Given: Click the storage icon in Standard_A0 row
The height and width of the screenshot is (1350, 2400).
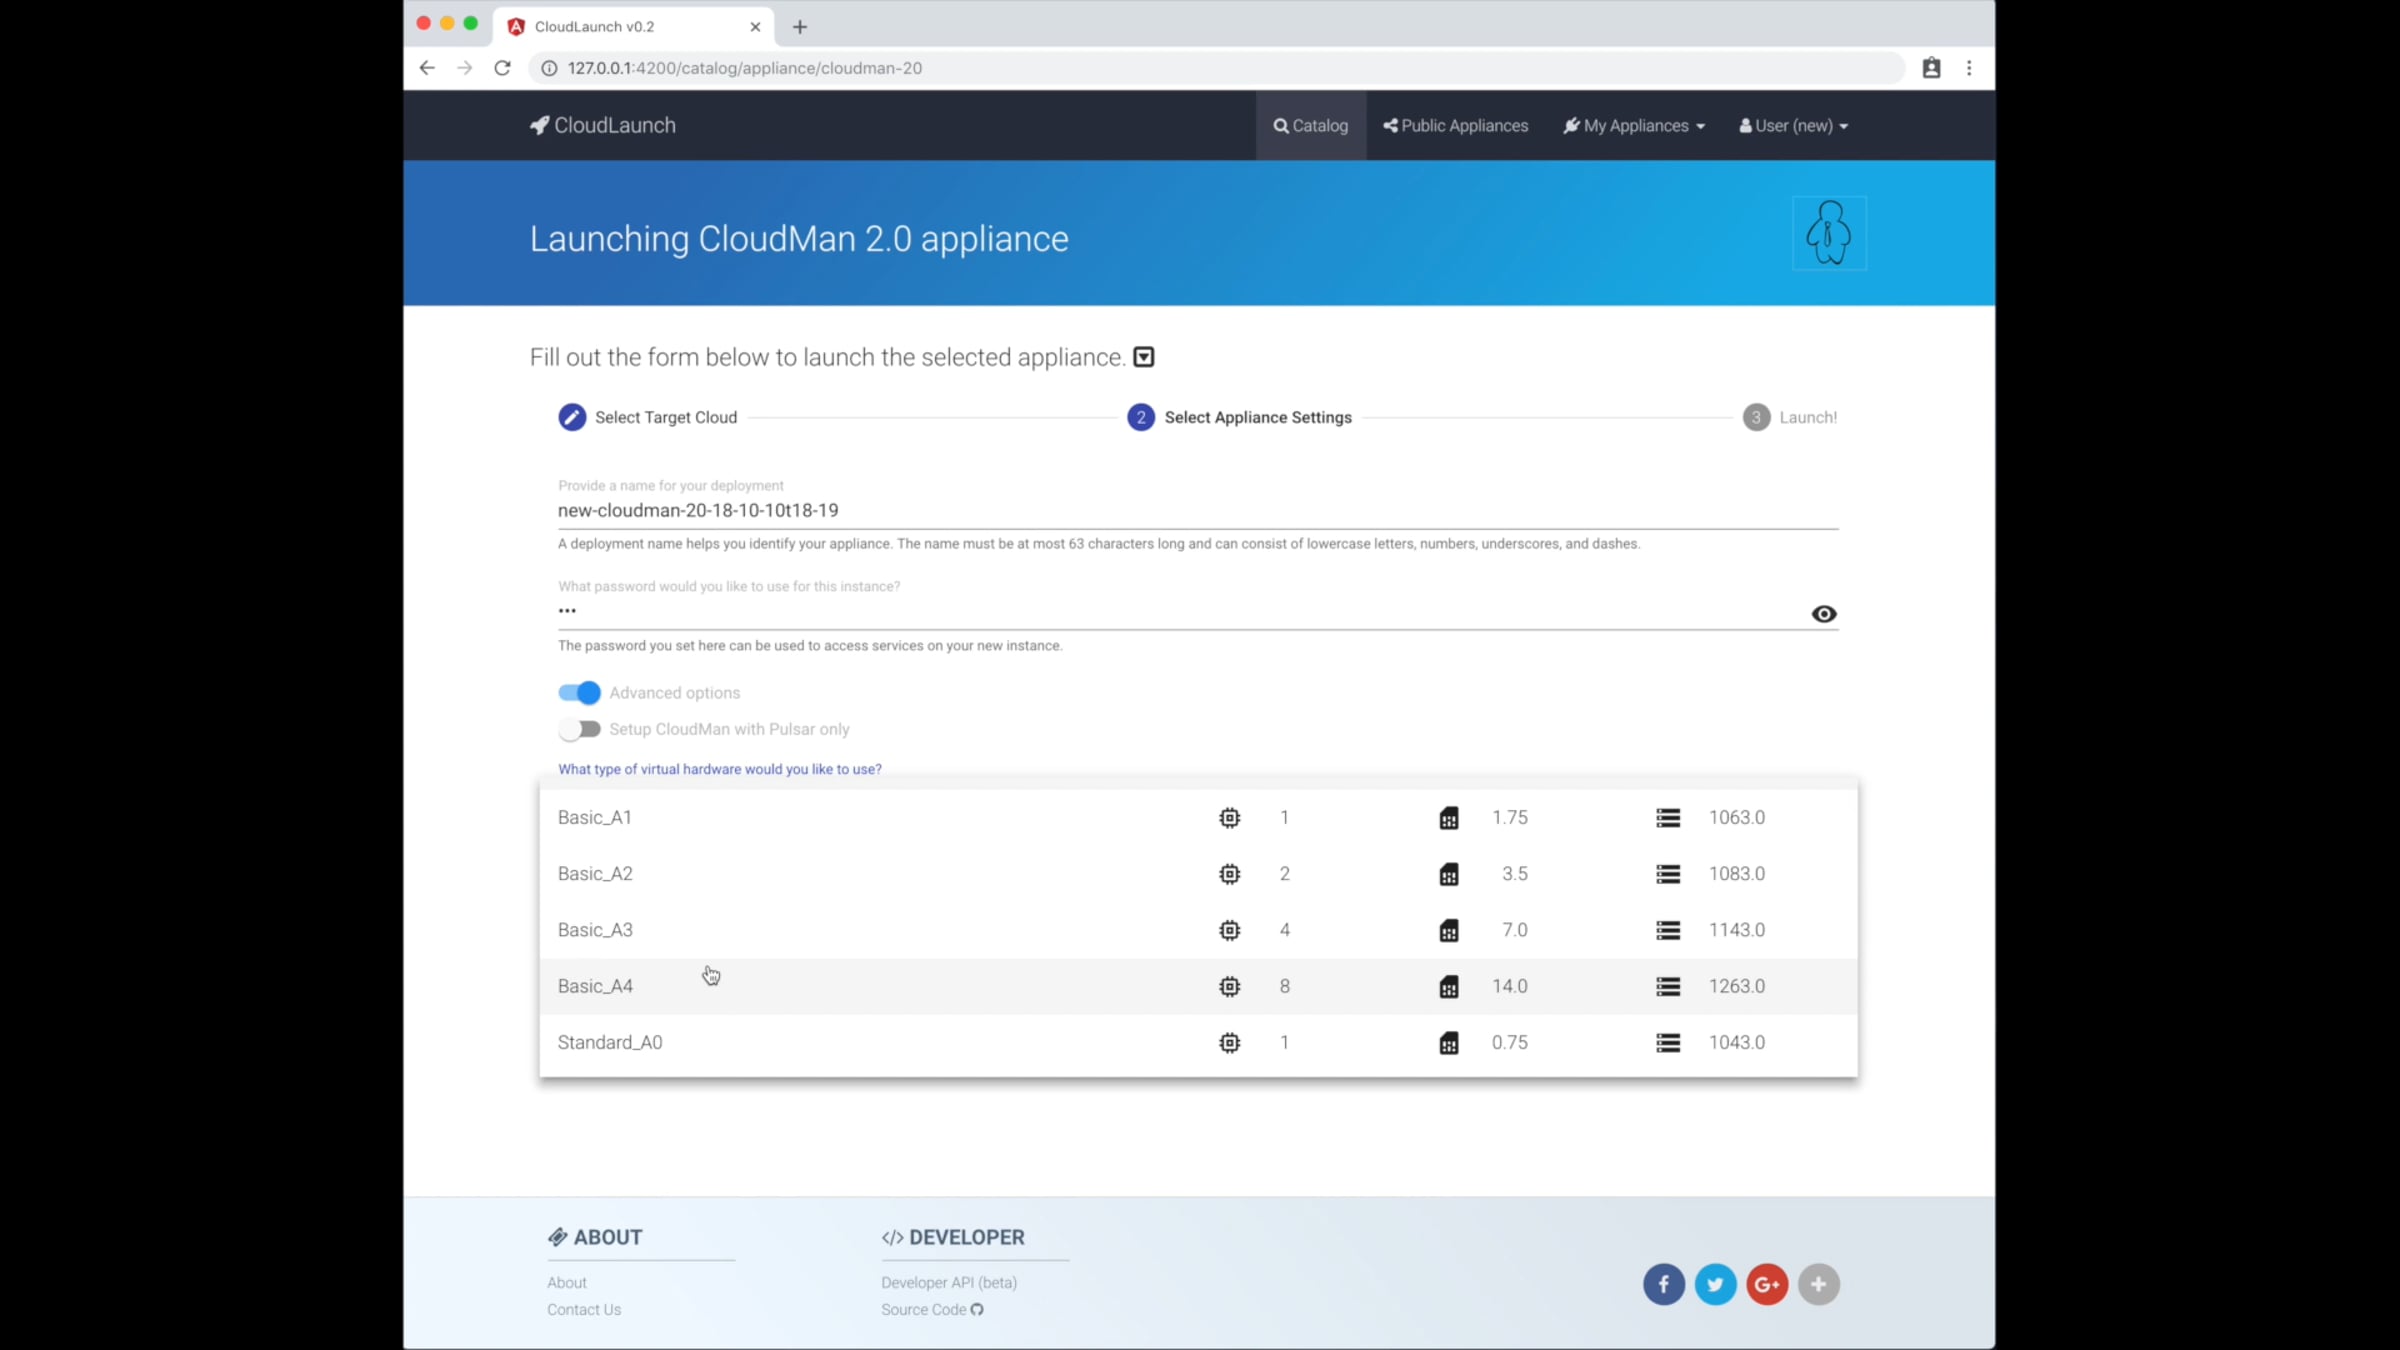Looking at the screenshot, I should 1668,1043.
